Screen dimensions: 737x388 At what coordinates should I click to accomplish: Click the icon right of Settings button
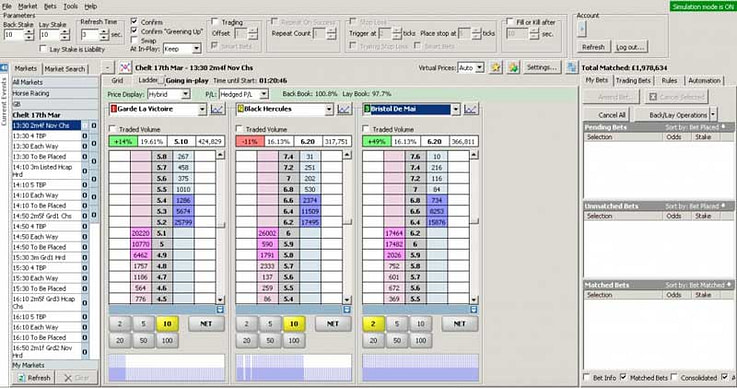[x=571, y=68]
